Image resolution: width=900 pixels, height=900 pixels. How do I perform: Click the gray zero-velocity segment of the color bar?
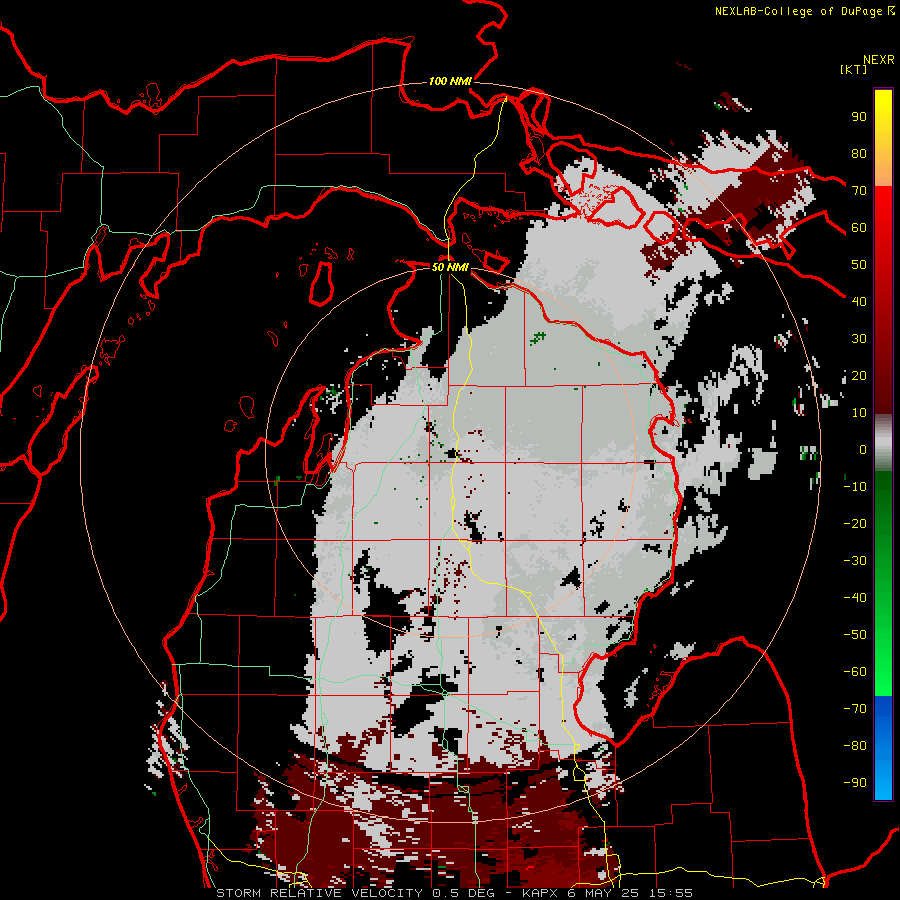pyautogui.click(x=883, y=443)
